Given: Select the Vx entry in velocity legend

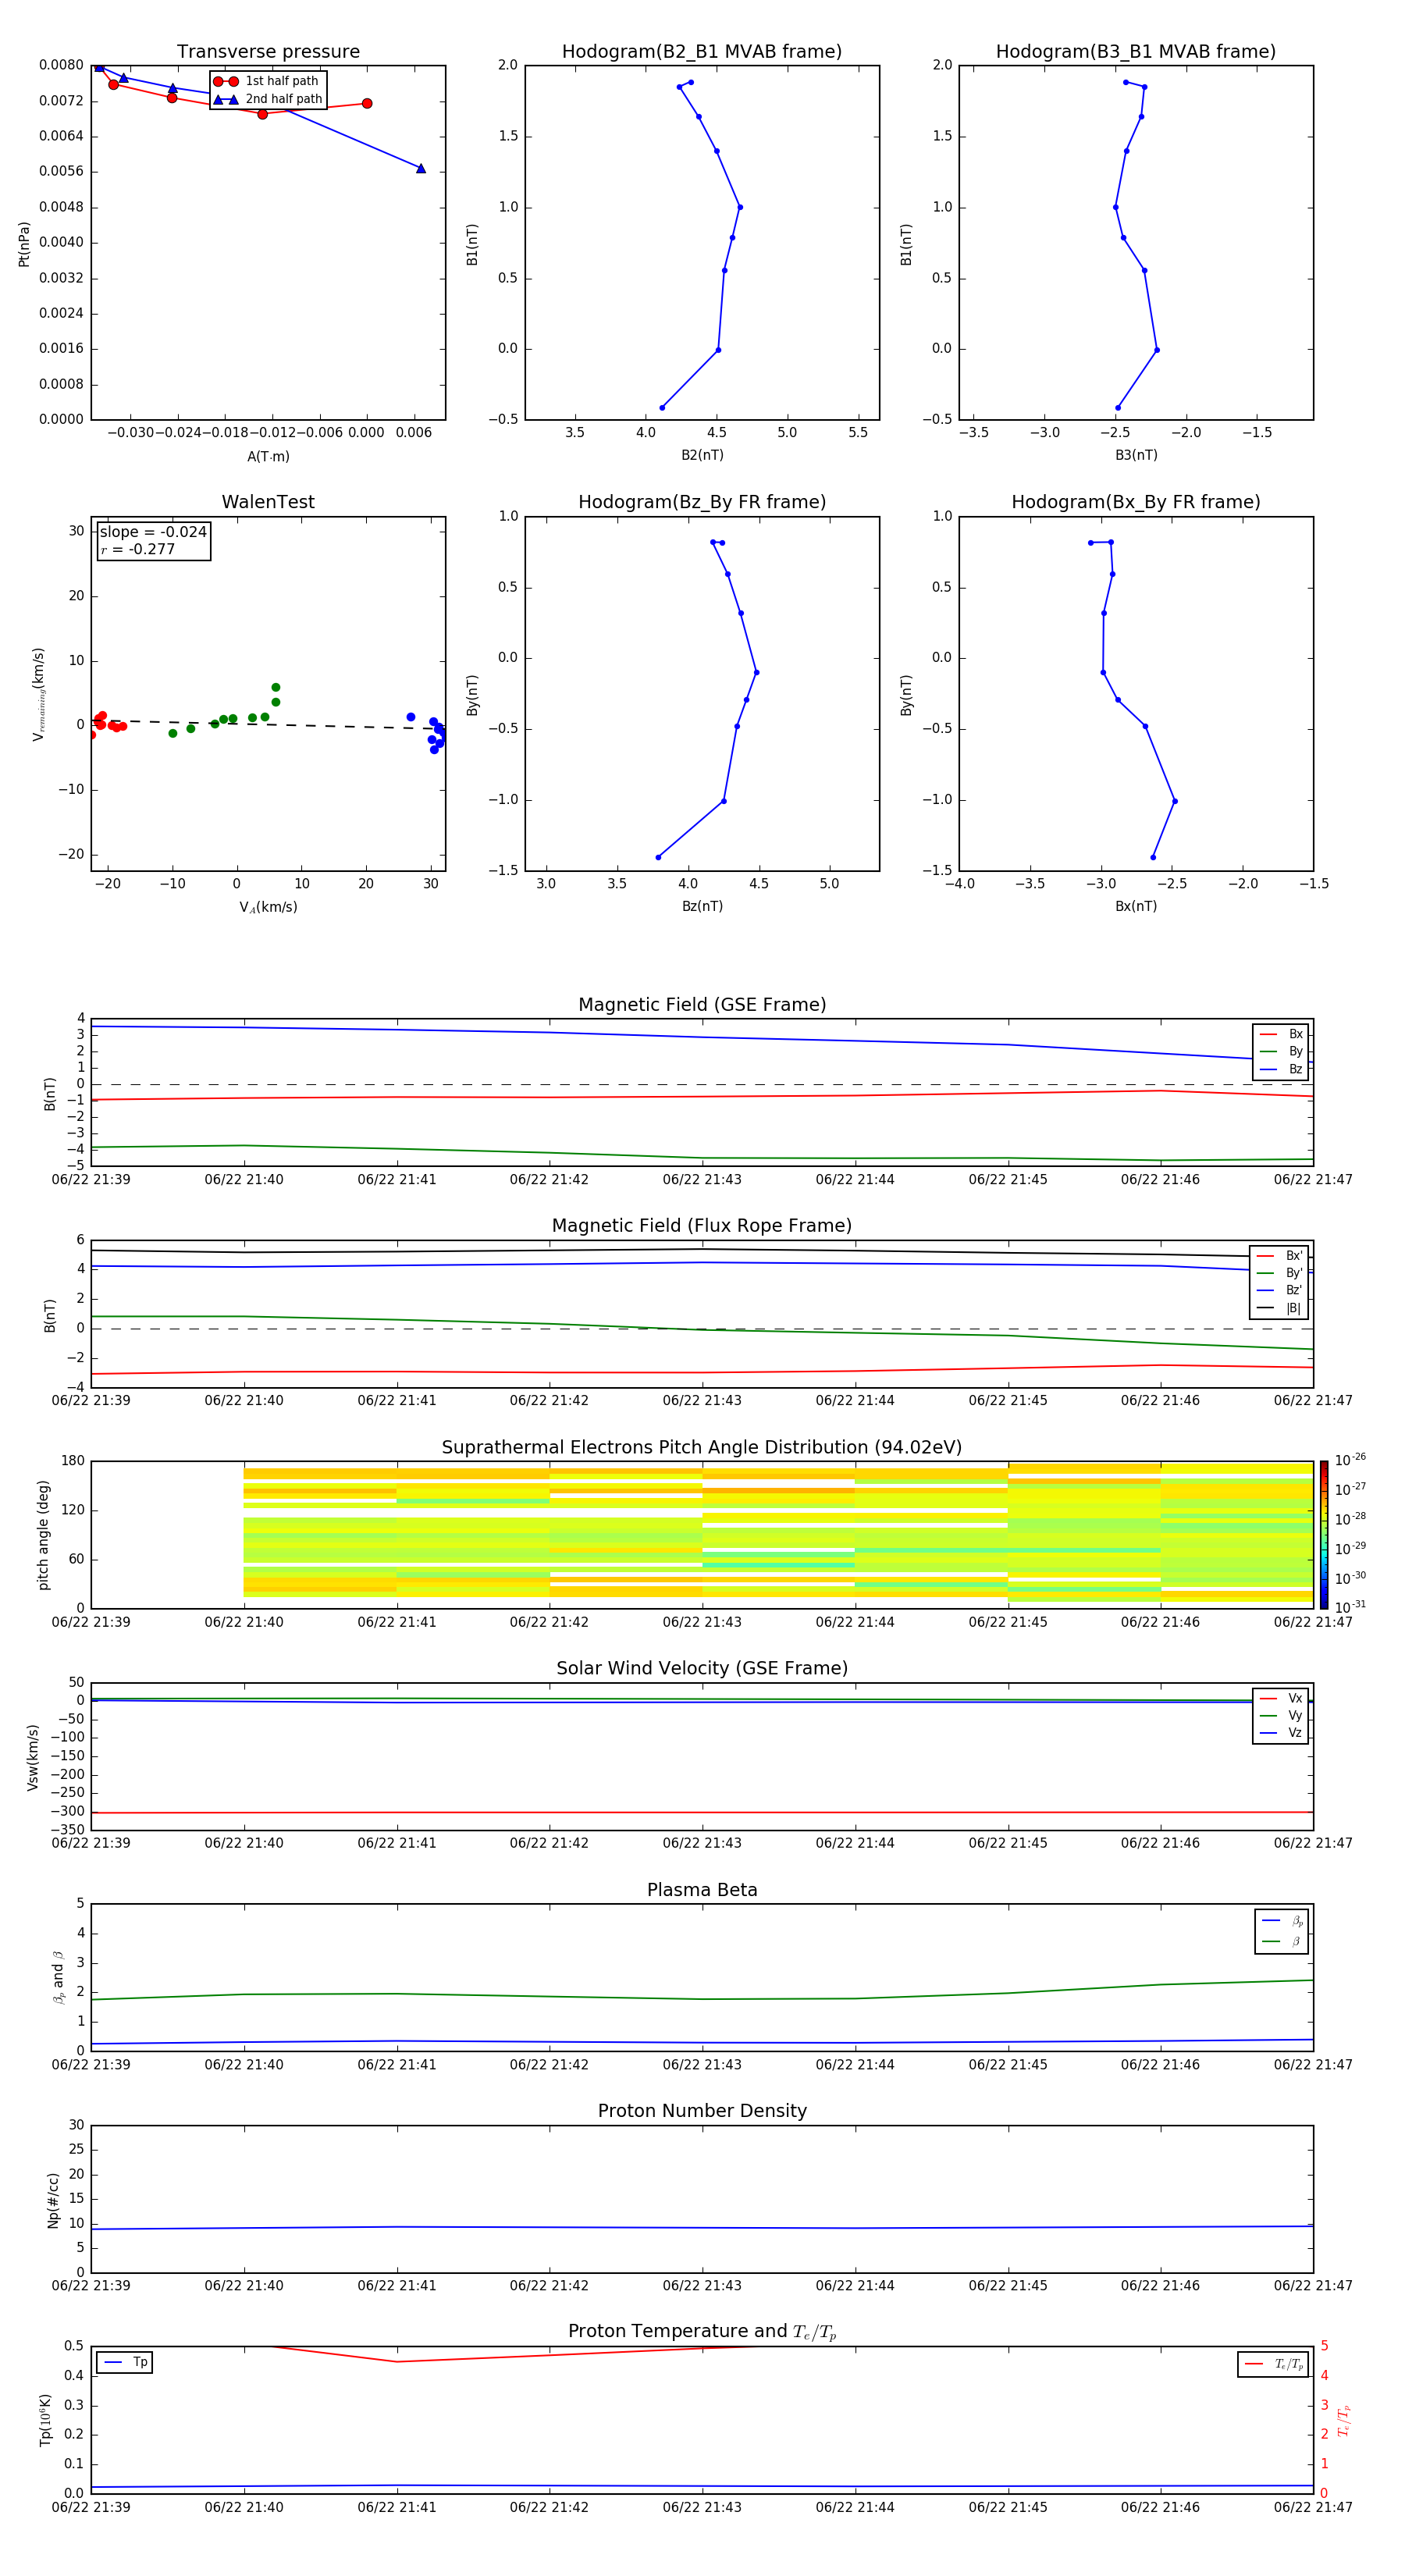Looking at the screenshot, I should pyautogui.click(x=1281, y=1698).
